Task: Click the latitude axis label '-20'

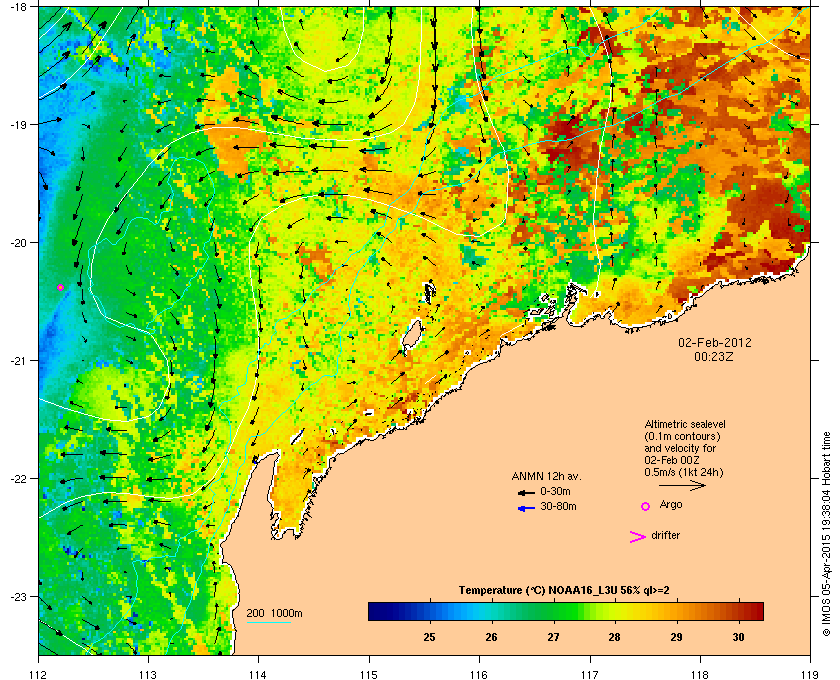Action: click(x=19, y=243)
